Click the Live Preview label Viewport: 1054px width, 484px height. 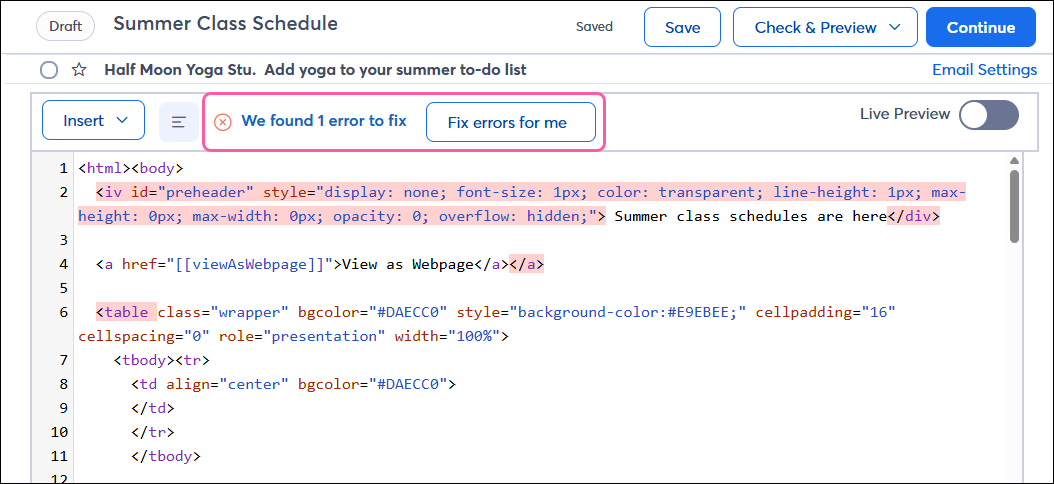coord(905,114)
